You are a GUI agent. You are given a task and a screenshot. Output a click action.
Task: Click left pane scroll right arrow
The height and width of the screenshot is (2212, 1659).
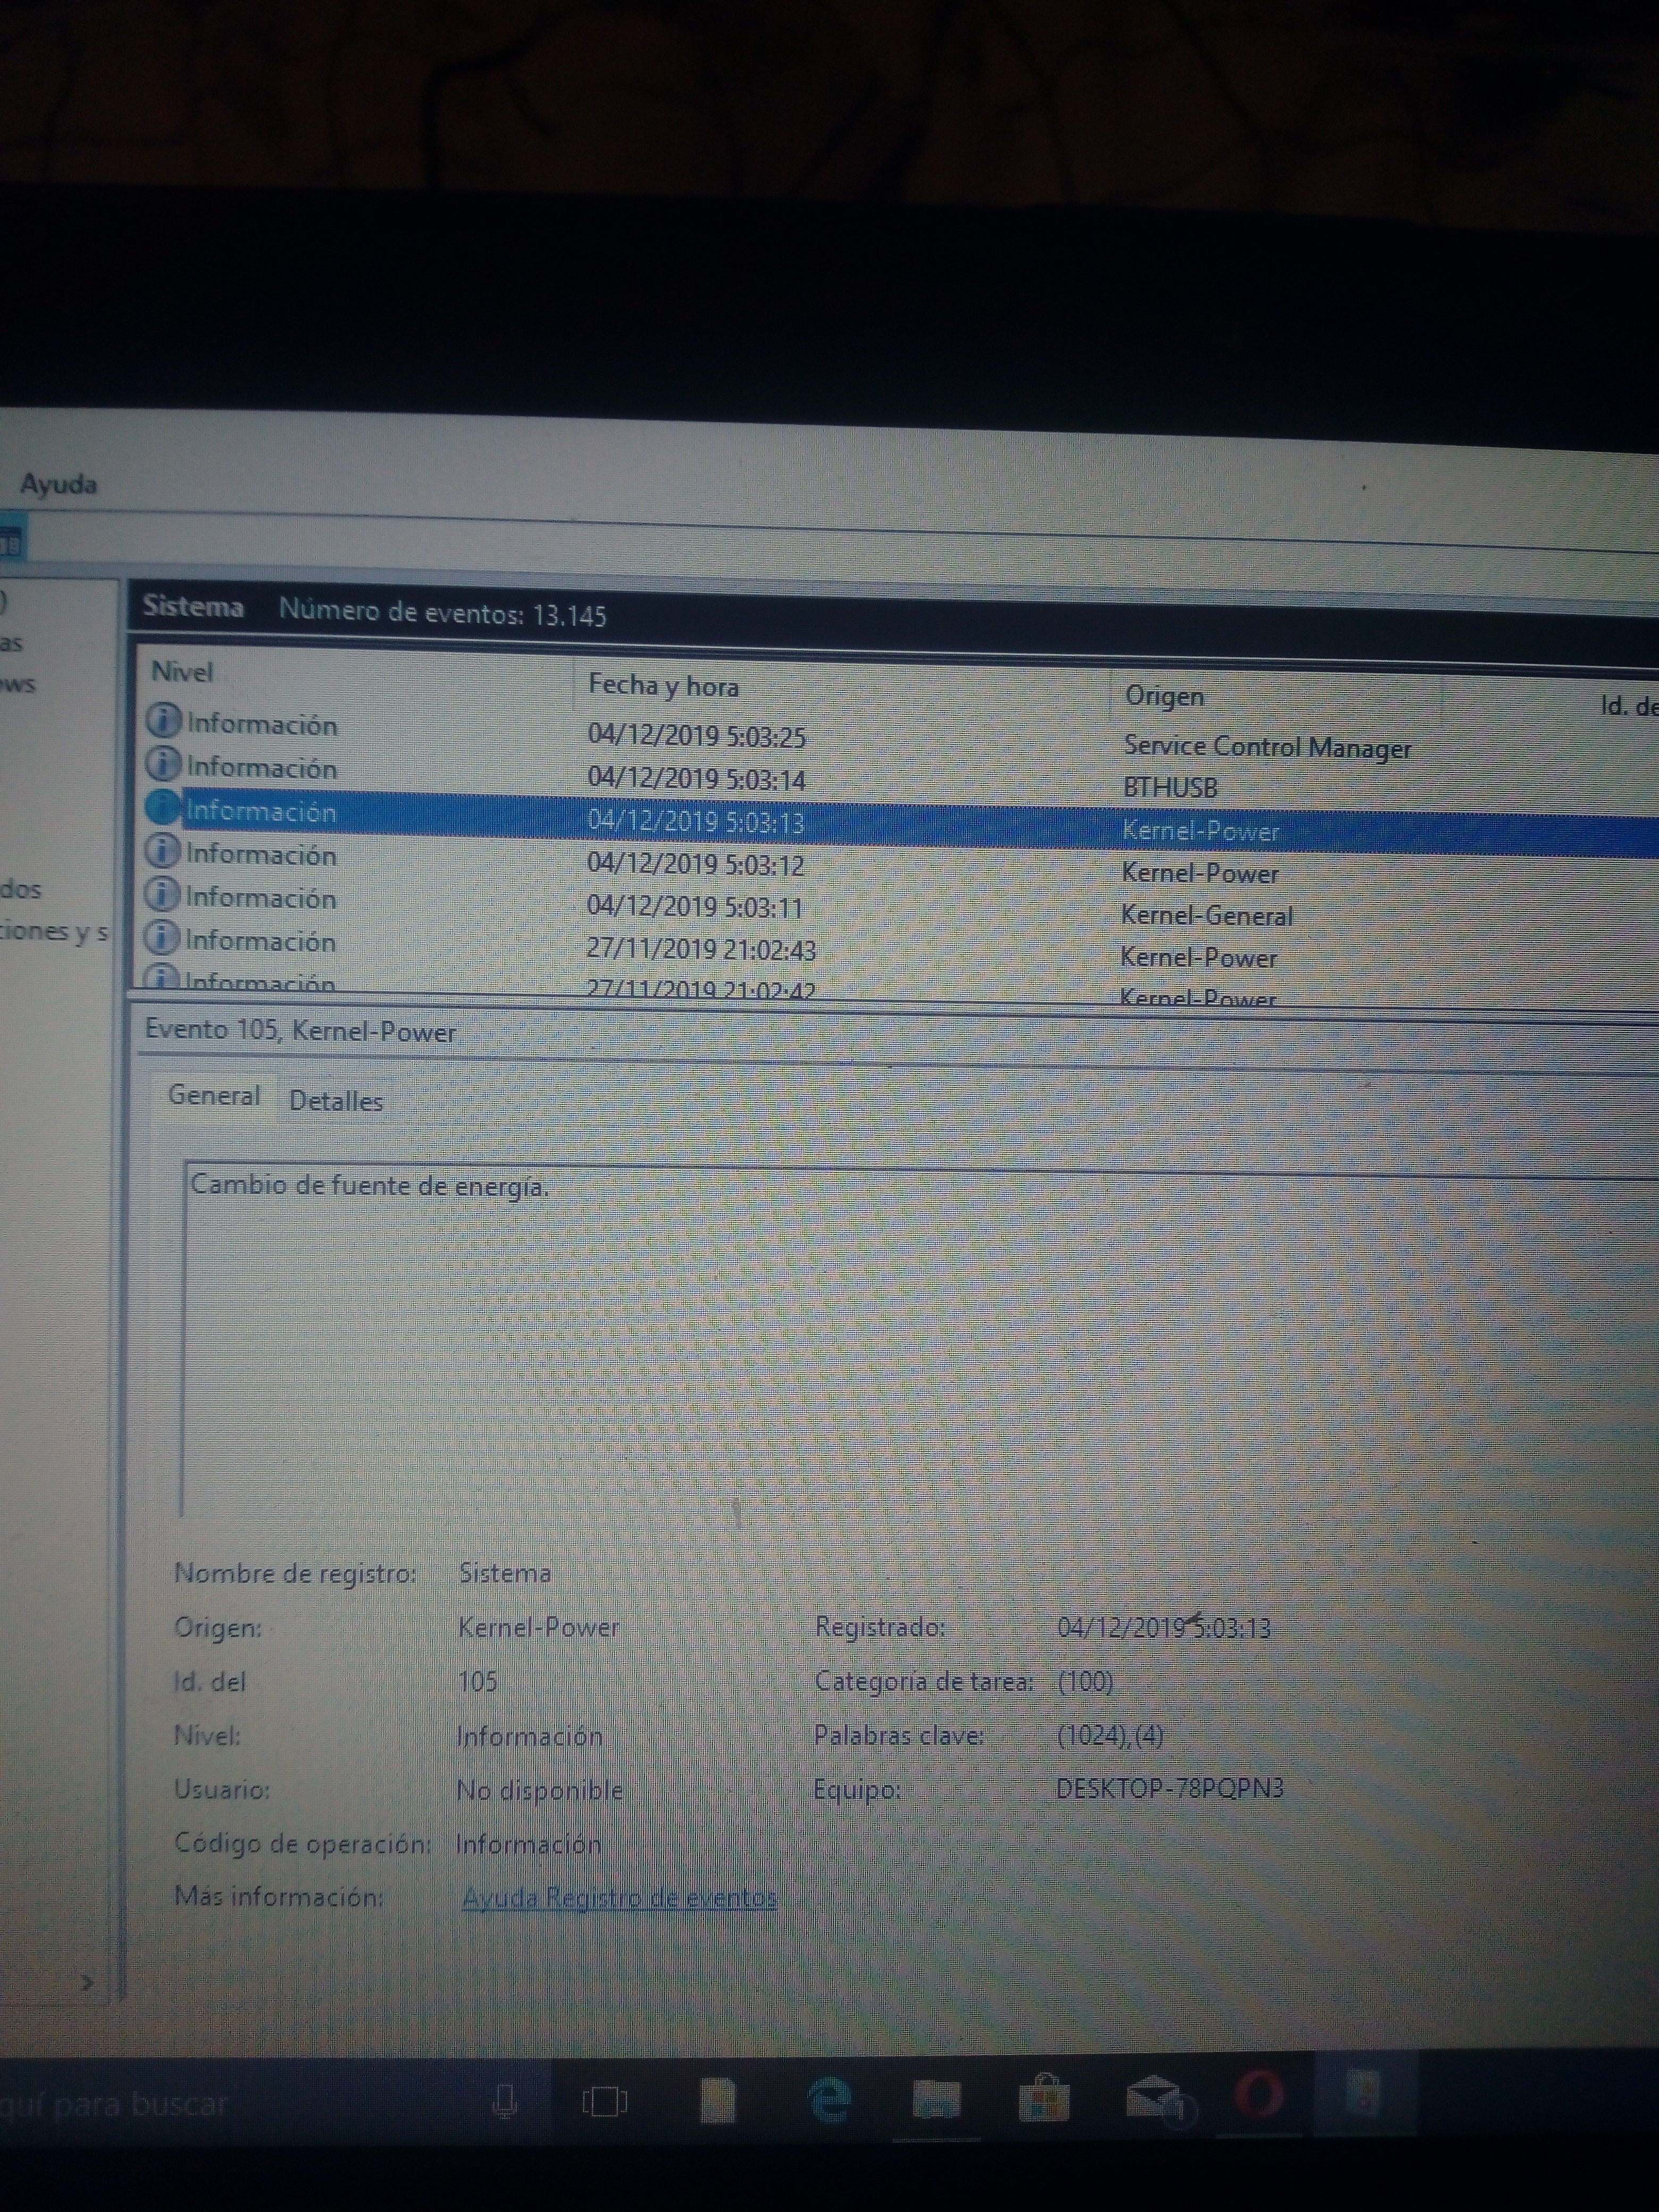click(x=88, y=1981)
